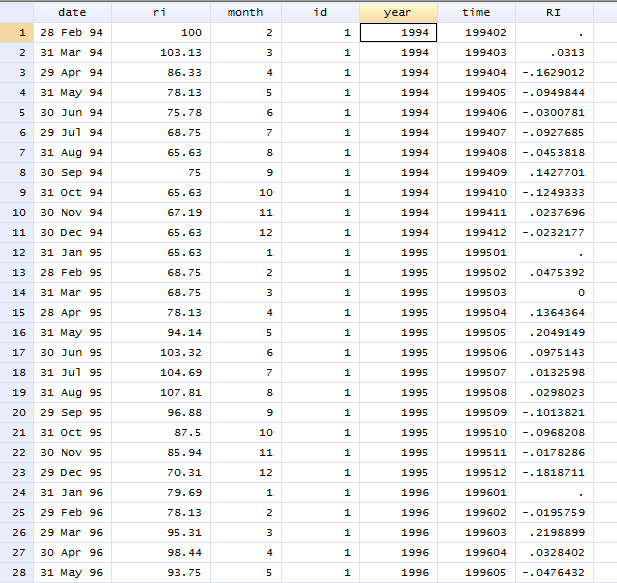Click the time cell 199501
Screen dimensions: 617x583
[x=476, y=253]
